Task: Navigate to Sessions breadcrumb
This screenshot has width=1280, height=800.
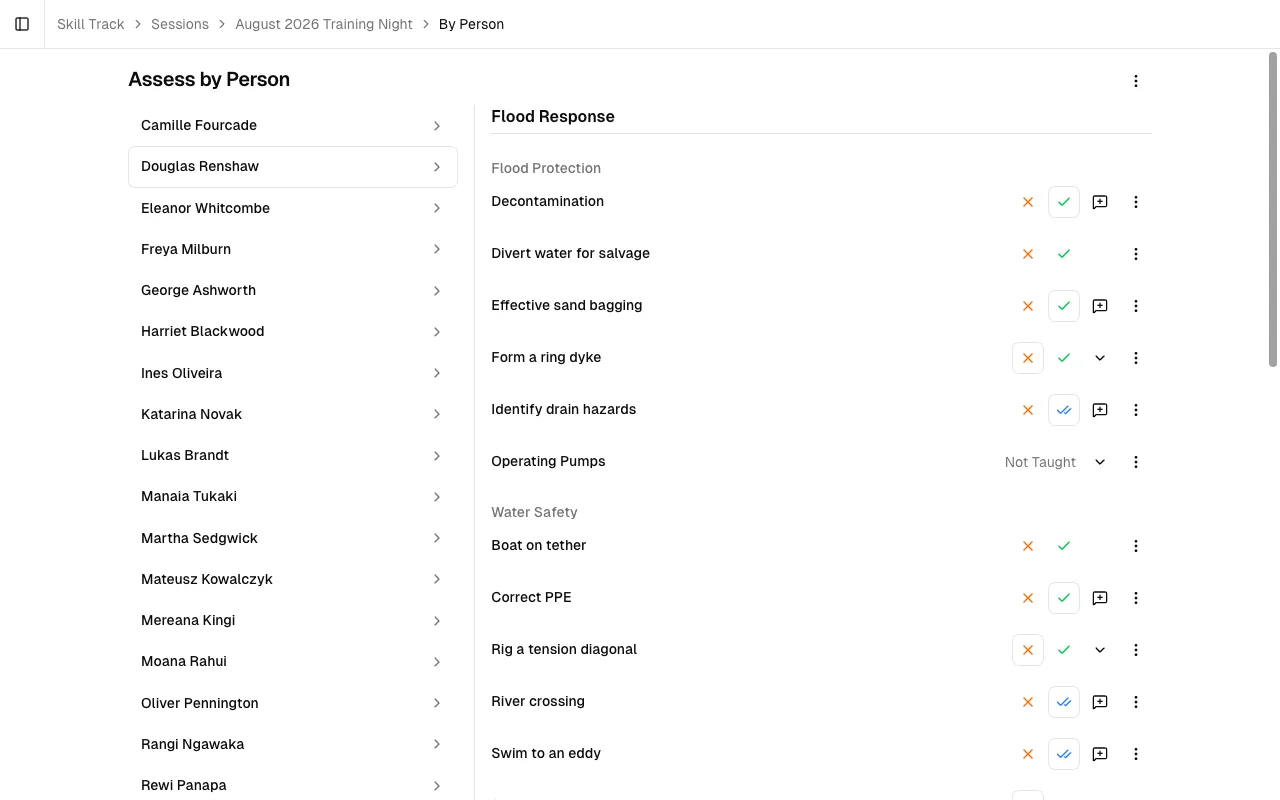Action: [x=180, y=24]
